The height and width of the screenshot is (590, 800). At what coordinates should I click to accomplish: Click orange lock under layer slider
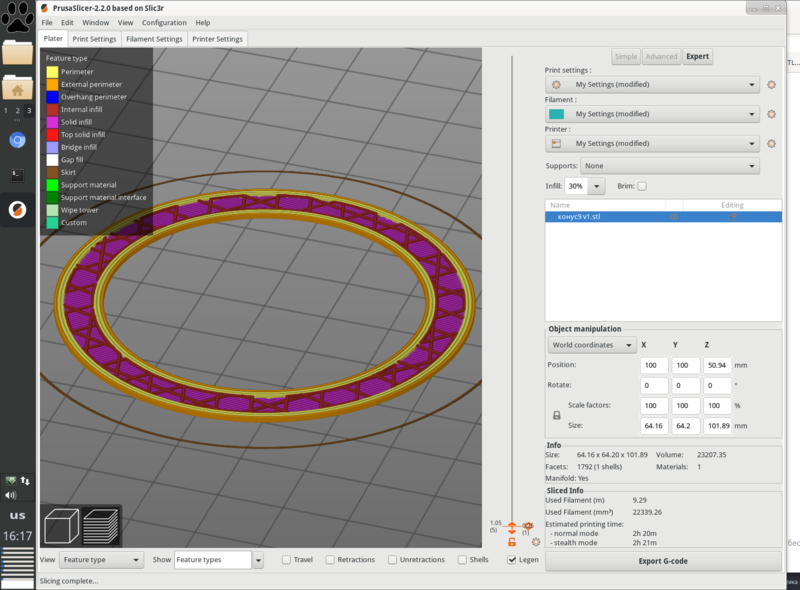(x=511, y=541)
